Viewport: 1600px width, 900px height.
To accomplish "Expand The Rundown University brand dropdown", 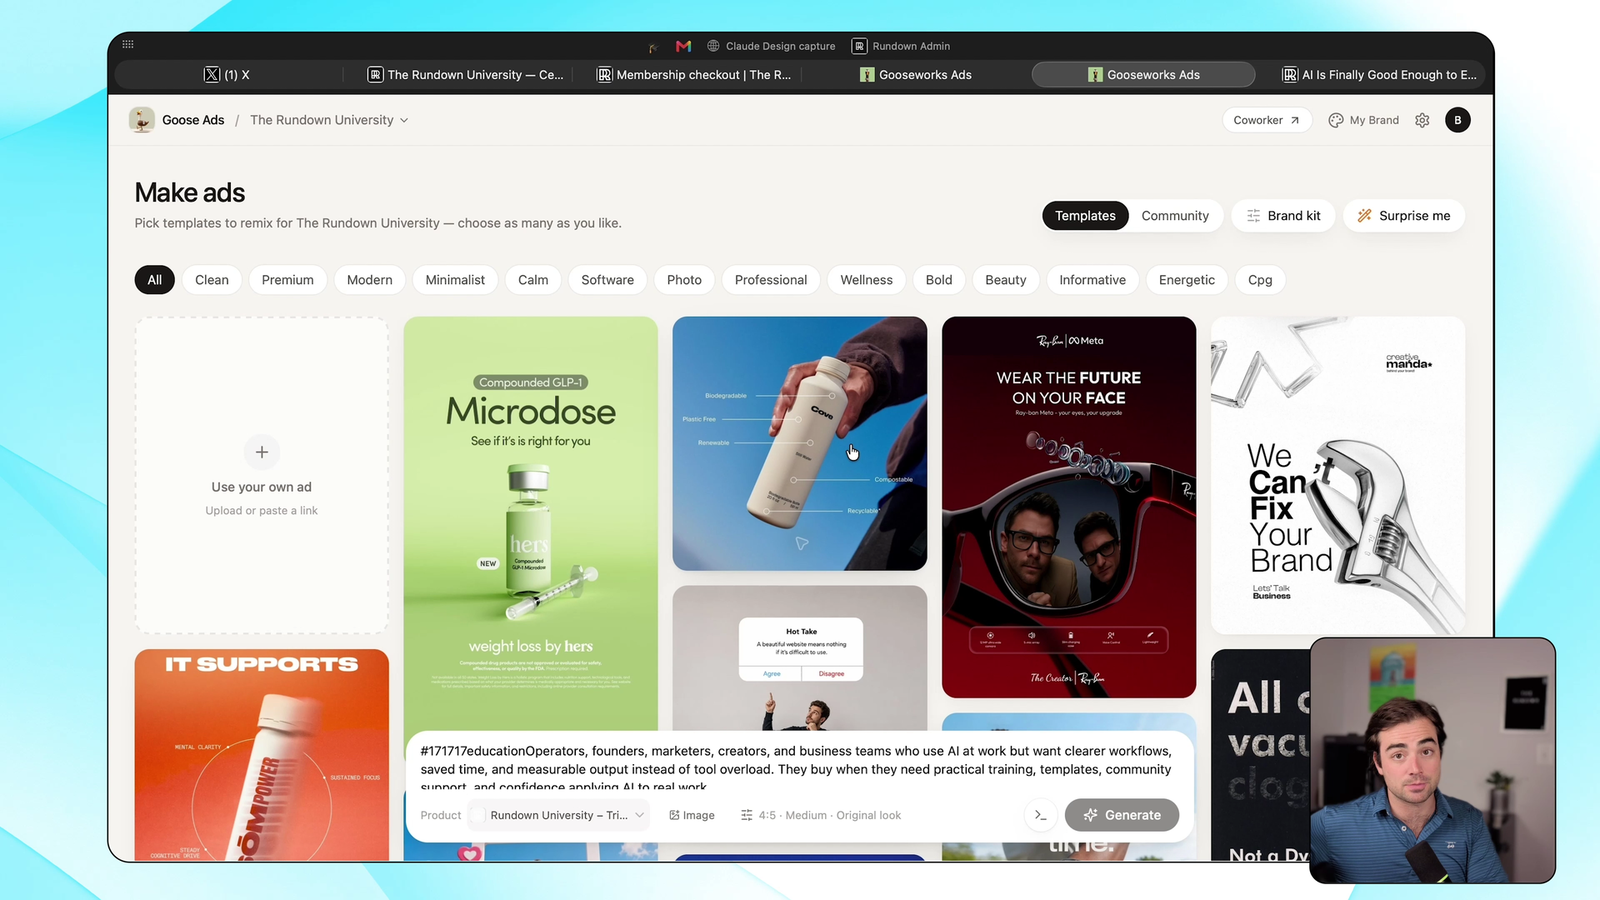I will (329, 120).
